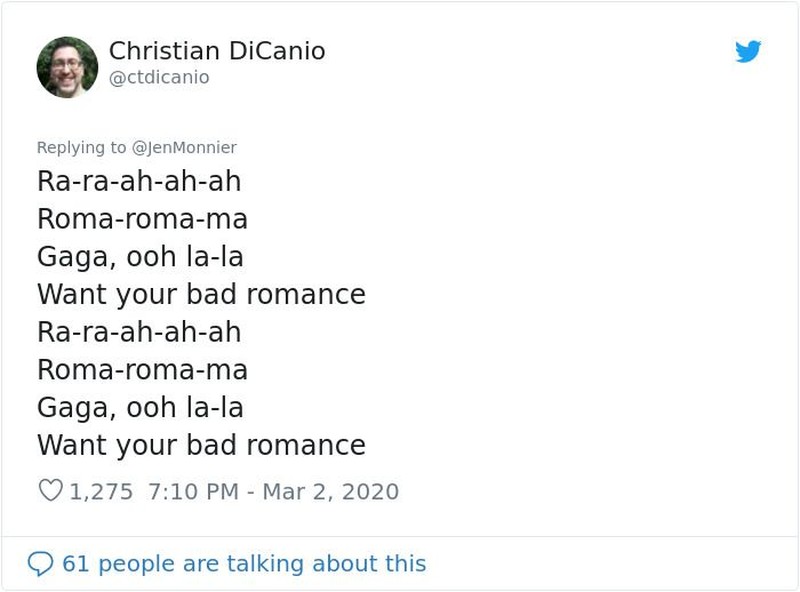Image resolution: width=800 pixels, height=592 pixels.
Task: Click the first "Ra-ra-ah-ah-ah" line
Action: (x=139, y=181)
